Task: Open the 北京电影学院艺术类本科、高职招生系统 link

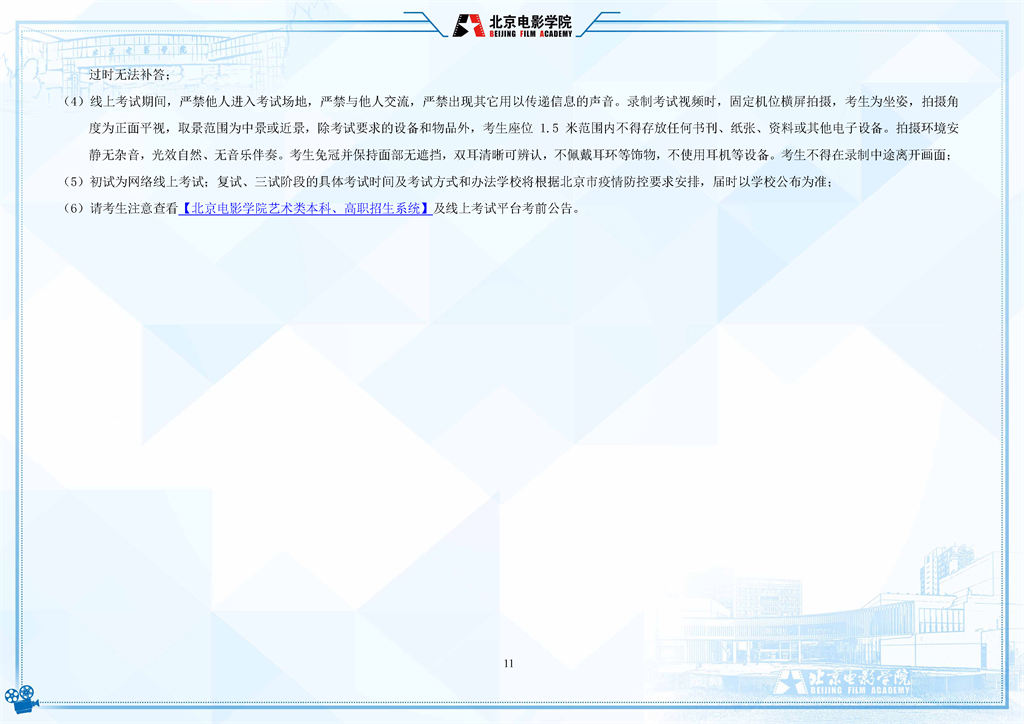Action: click(x=306, y=209)
